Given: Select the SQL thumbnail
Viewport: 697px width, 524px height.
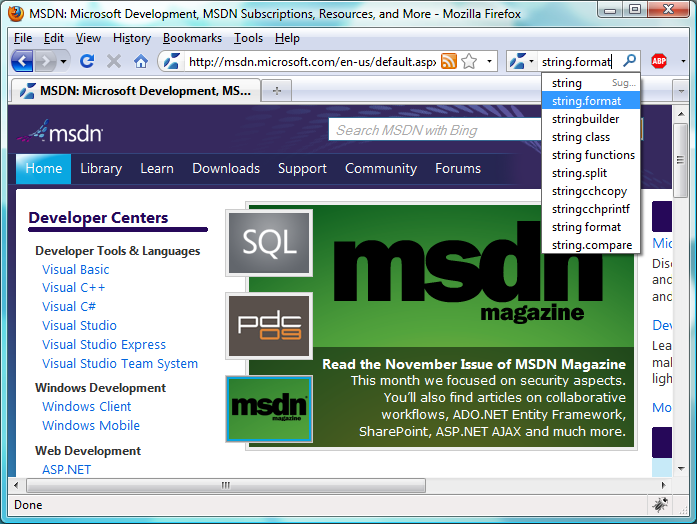Looking at the screenshot, I should 269,243.
